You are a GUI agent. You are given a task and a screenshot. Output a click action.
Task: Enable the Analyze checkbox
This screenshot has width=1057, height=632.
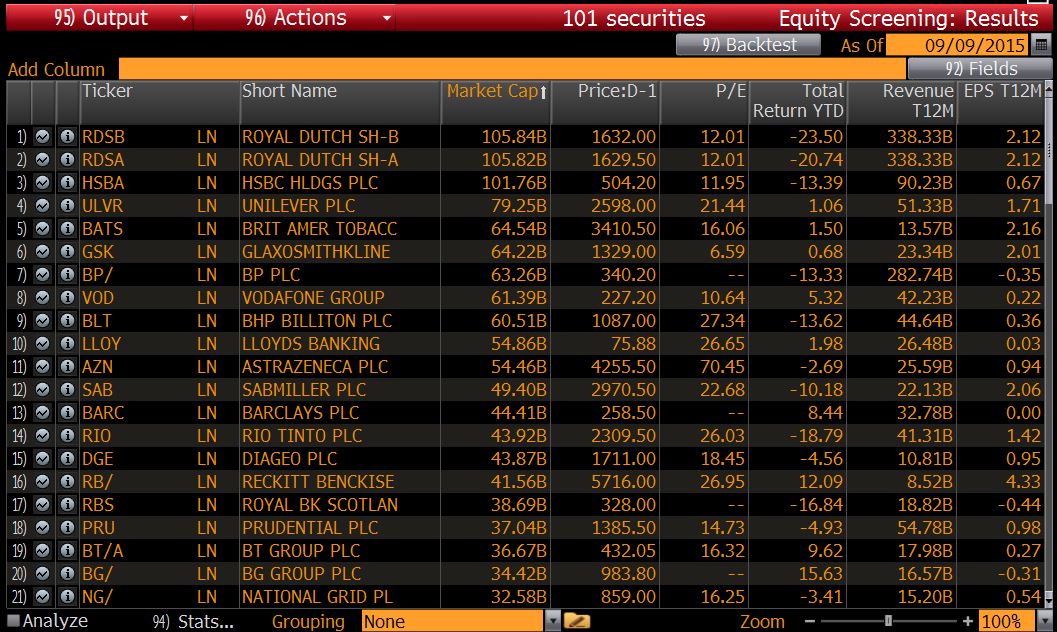[12, 621]
